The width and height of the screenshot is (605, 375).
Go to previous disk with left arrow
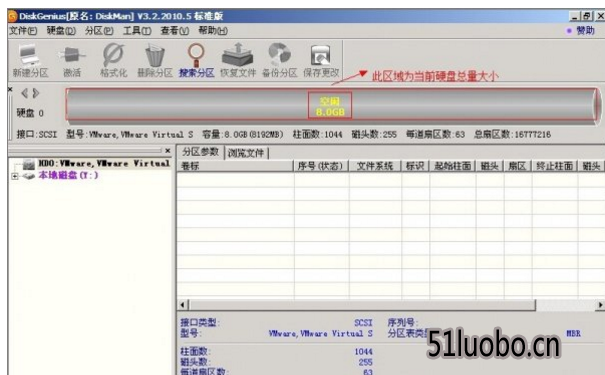click(25, 93)
